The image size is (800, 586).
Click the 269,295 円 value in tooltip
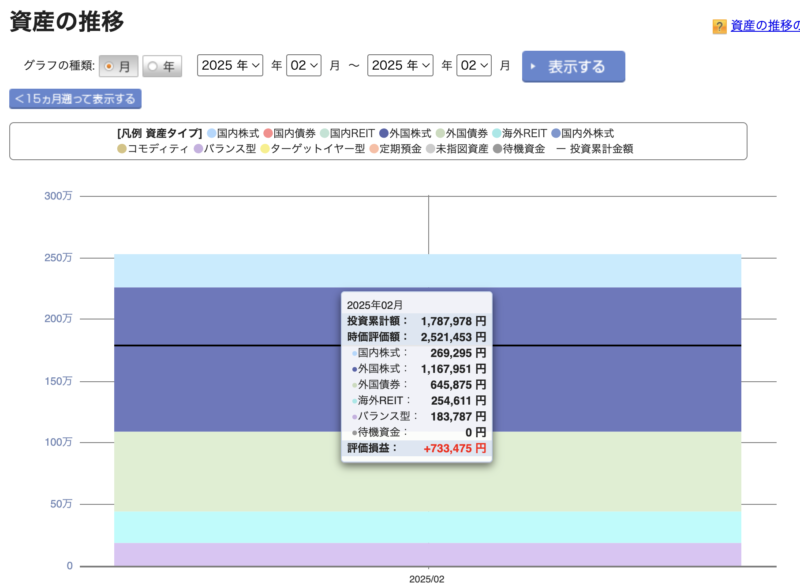tap(458, 353)
